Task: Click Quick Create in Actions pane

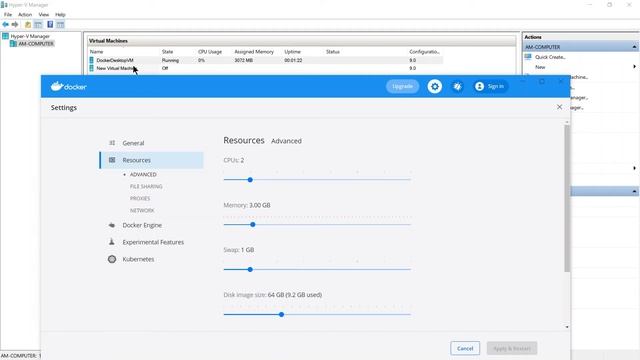Action: pos(550,57)
